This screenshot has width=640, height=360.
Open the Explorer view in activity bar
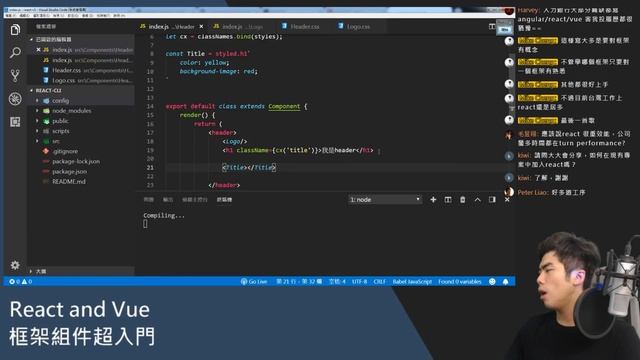click(x=15, y=29)
